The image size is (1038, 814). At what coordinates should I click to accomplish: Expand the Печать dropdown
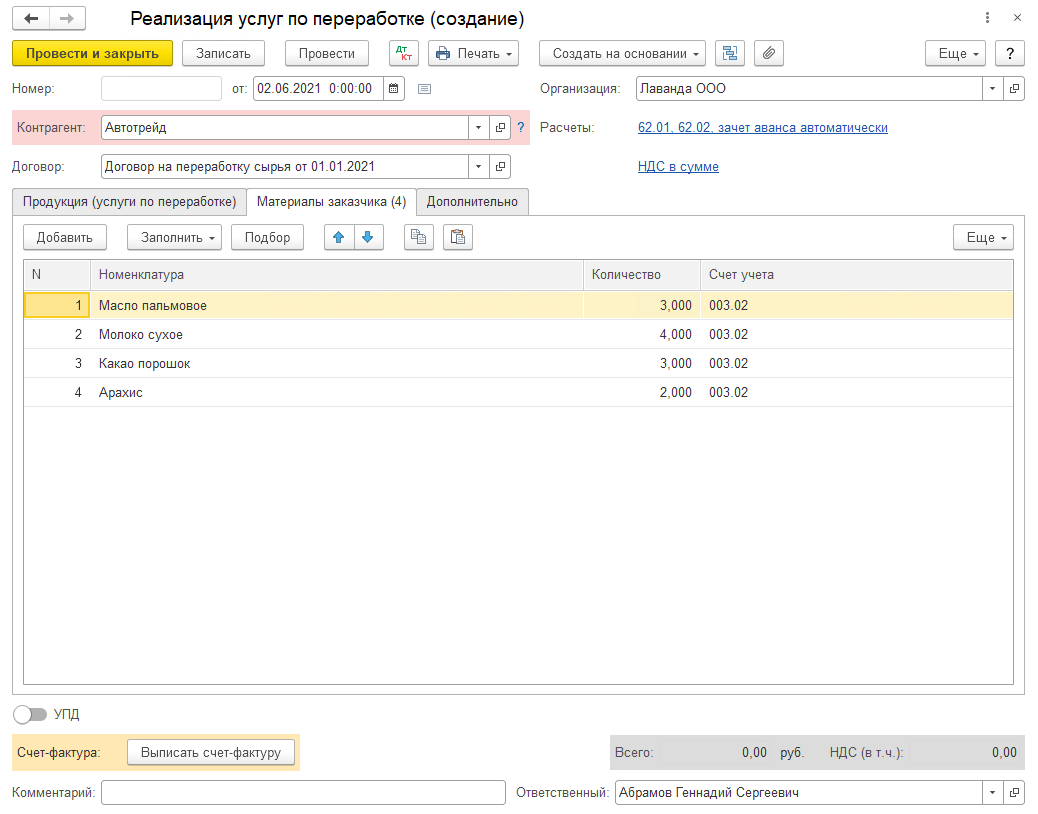pyautogui.click(x=473, y=54)
